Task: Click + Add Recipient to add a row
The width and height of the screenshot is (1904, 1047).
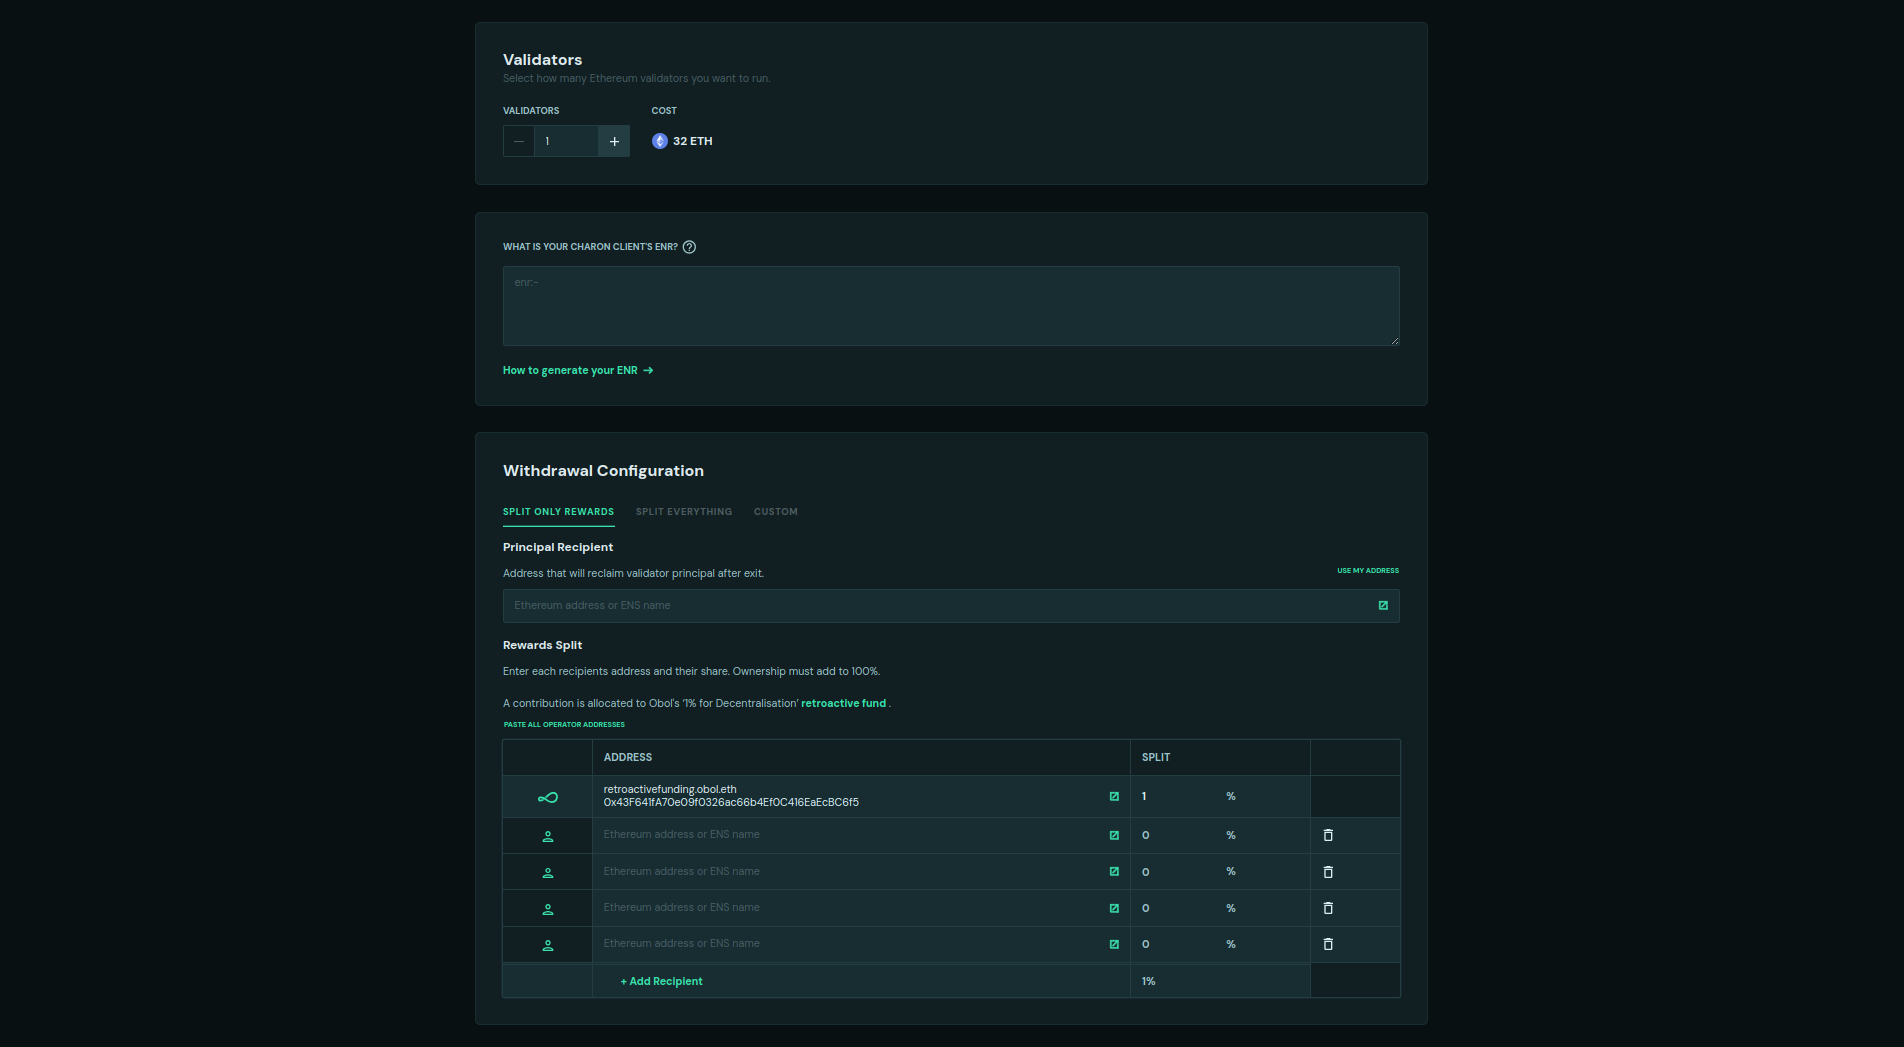Action: click(x=661, y=981)
